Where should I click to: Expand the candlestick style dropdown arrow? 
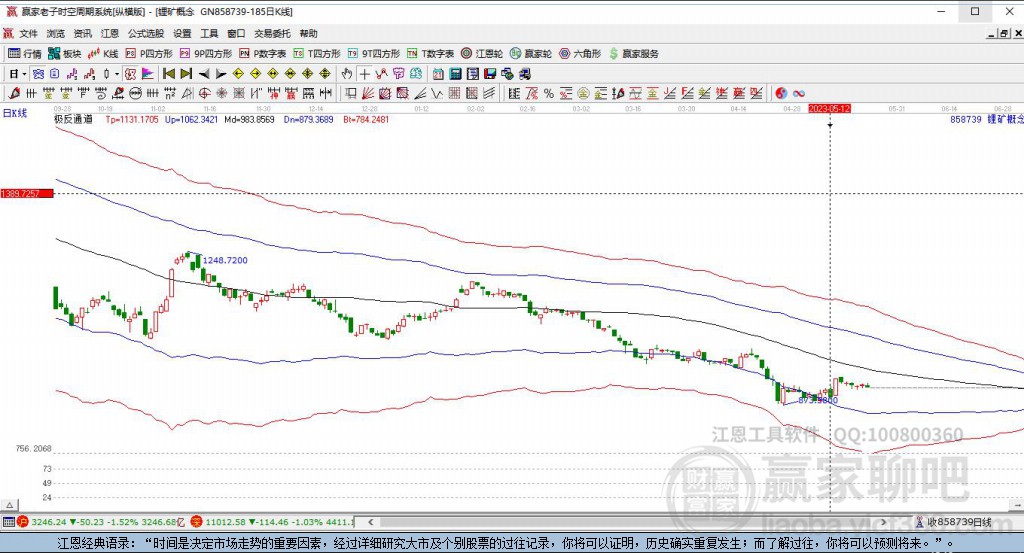117,74
